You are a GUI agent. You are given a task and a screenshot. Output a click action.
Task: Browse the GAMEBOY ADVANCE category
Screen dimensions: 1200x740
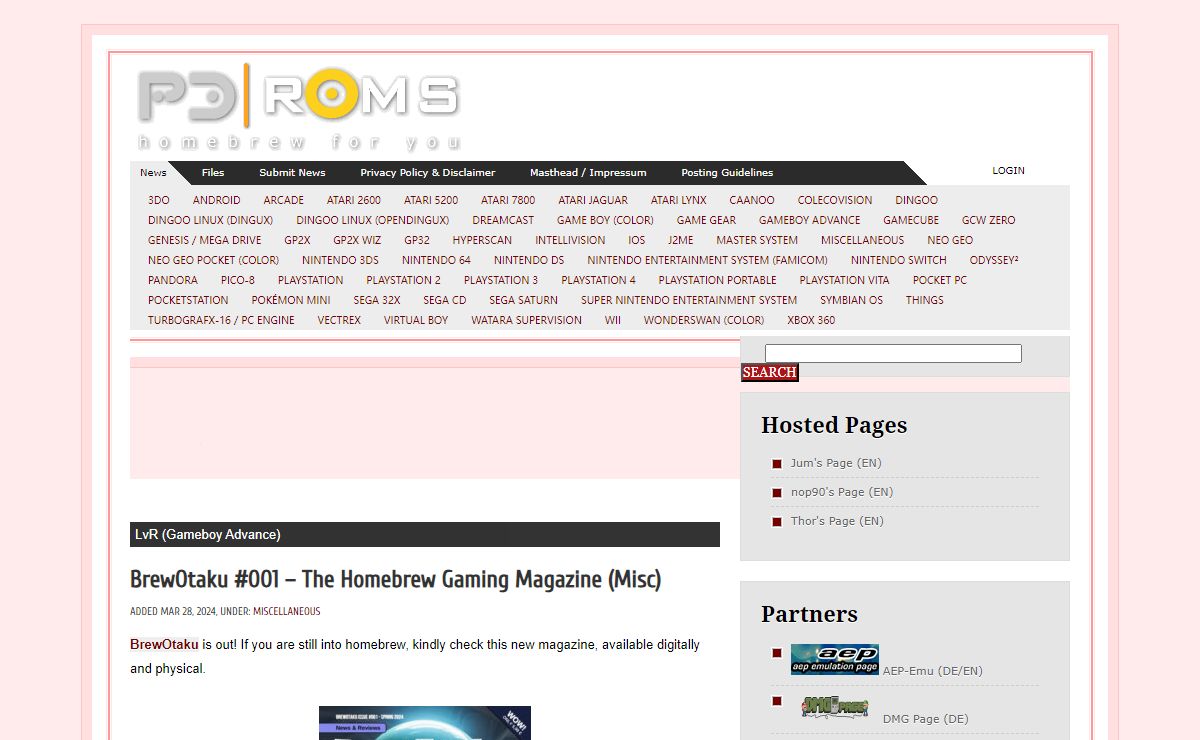809,220
